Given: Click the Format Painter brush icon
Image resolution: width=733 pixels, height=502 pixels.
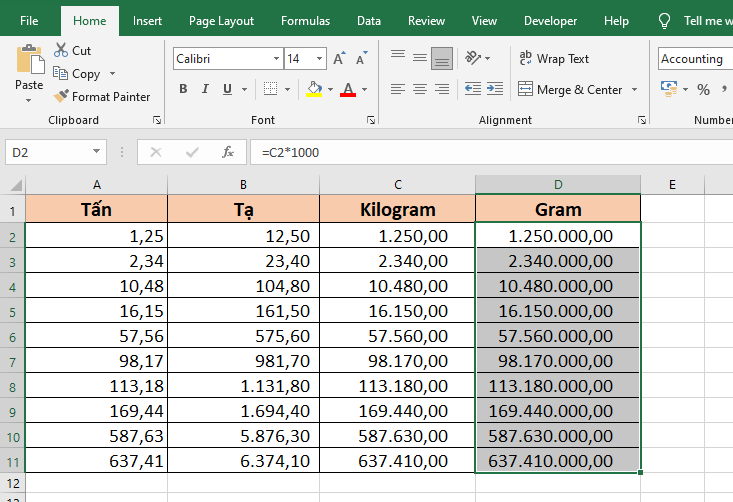Looking at the screenshot, I should click(61, 97).
